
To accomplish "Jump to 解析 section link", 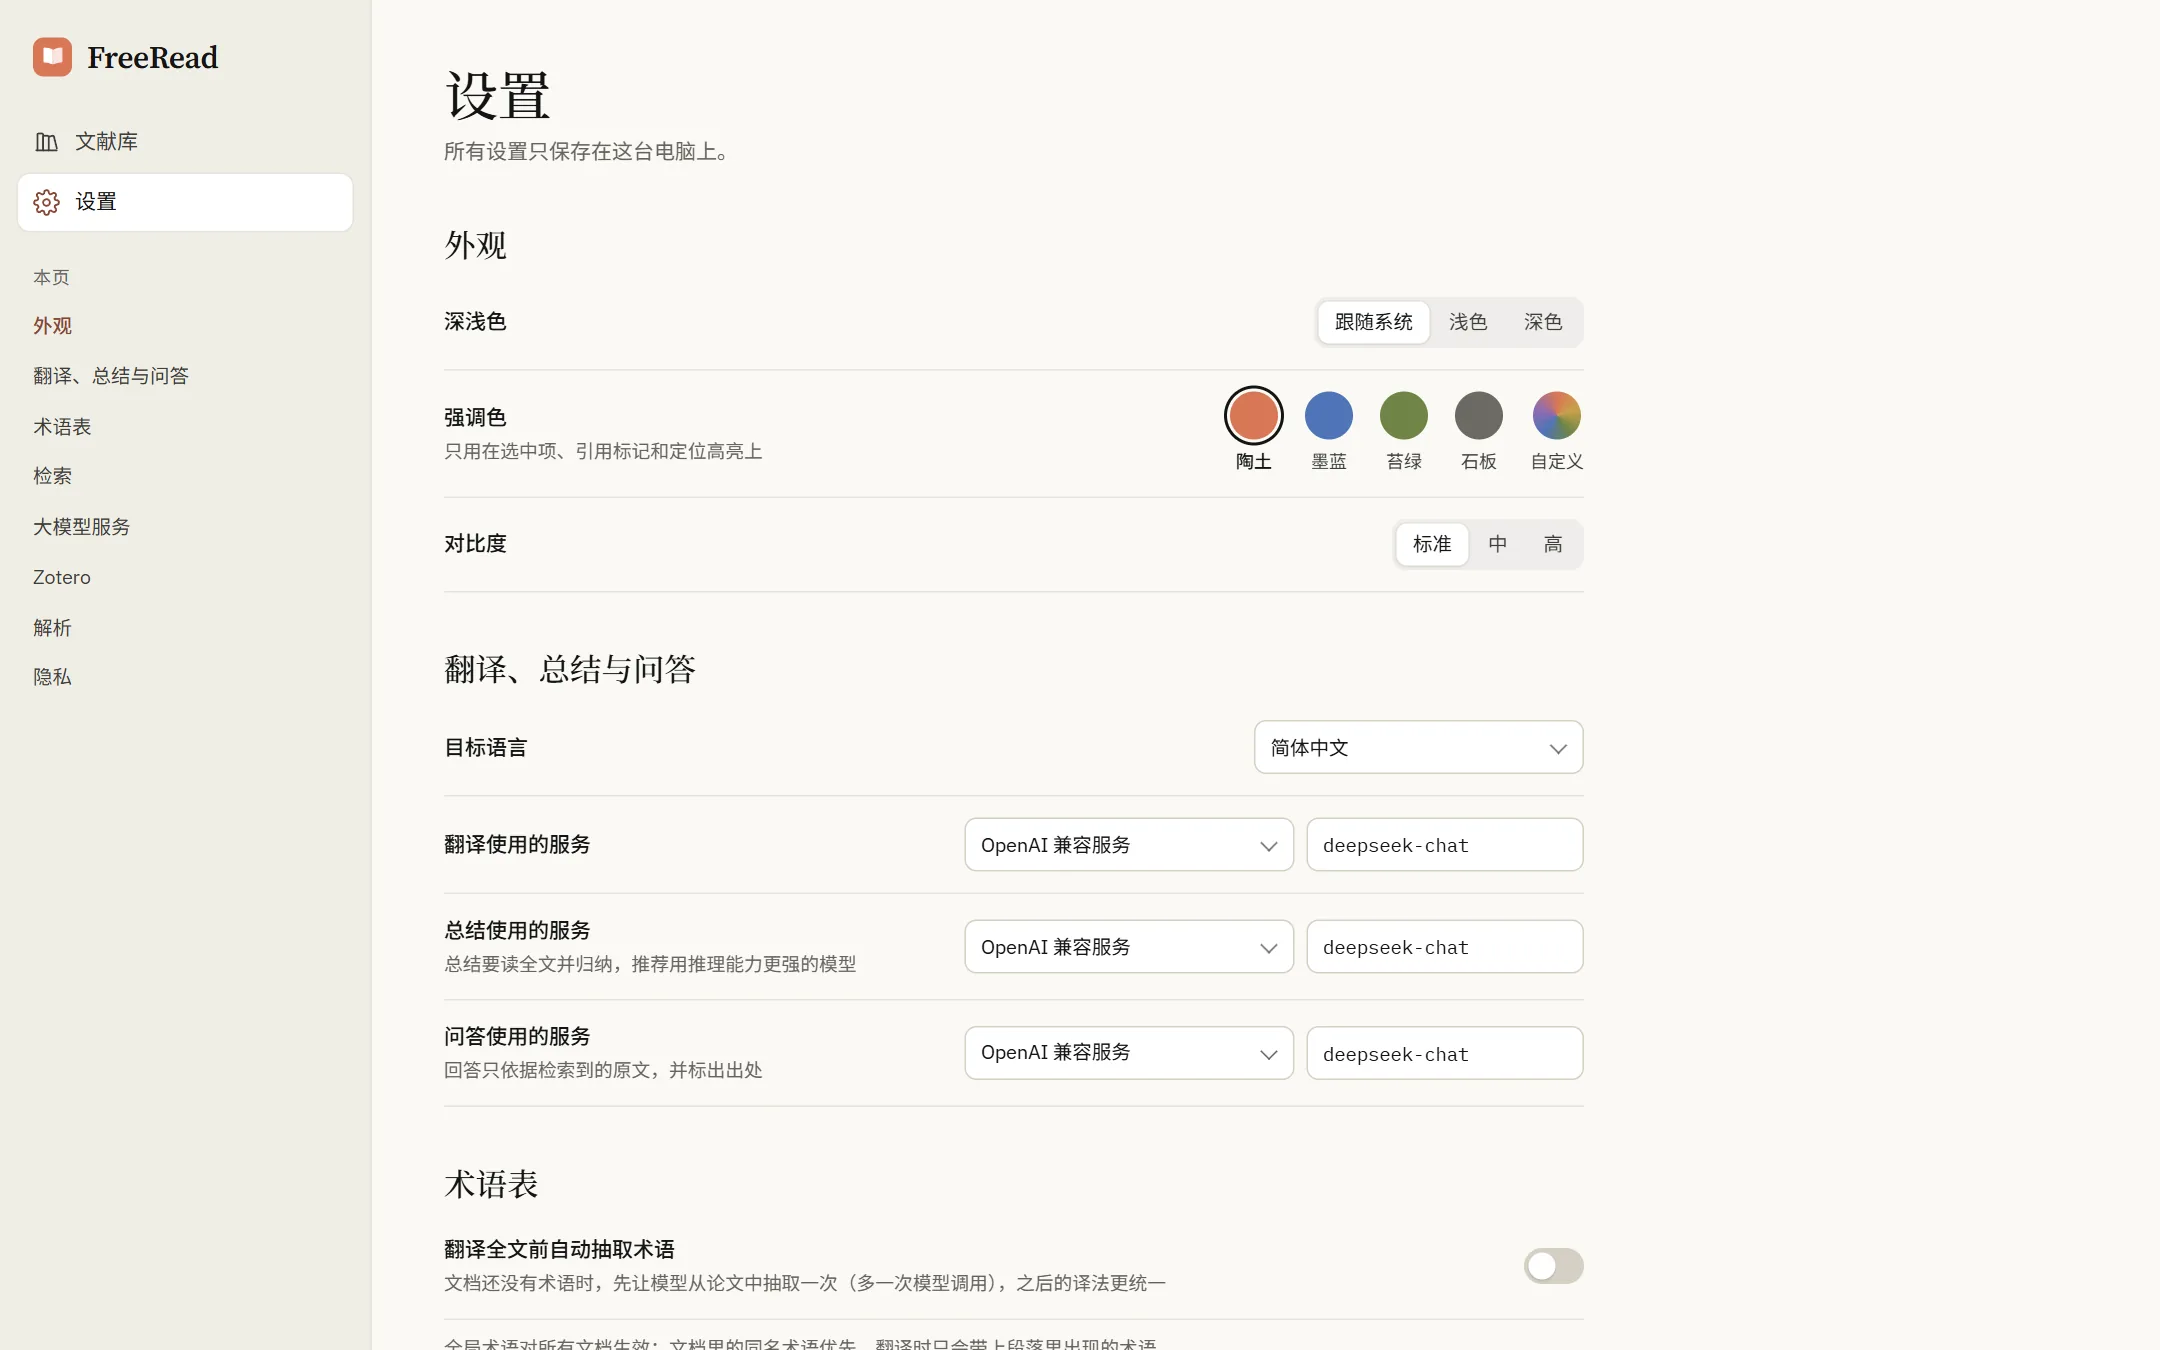I will [x=52, y=628].
